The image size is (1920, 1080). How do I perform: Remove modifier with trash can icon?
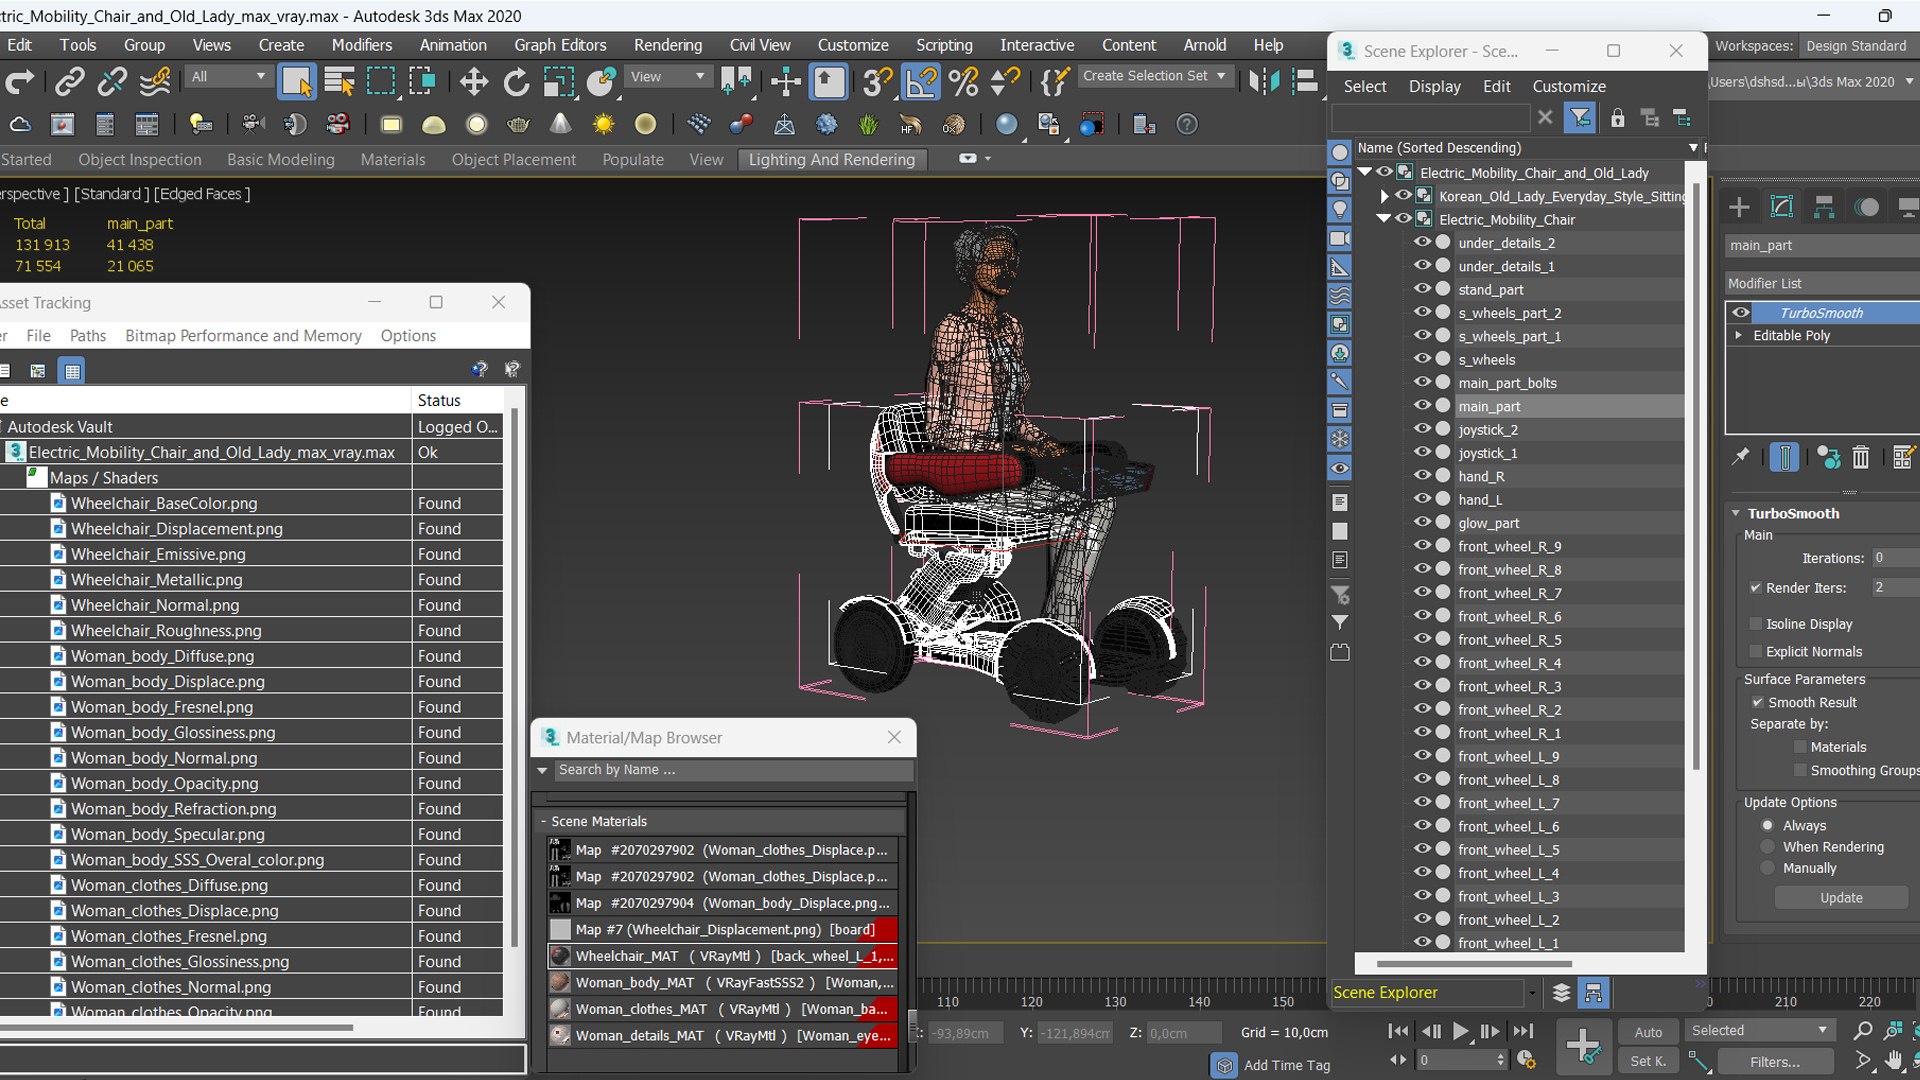point(1860,457)
